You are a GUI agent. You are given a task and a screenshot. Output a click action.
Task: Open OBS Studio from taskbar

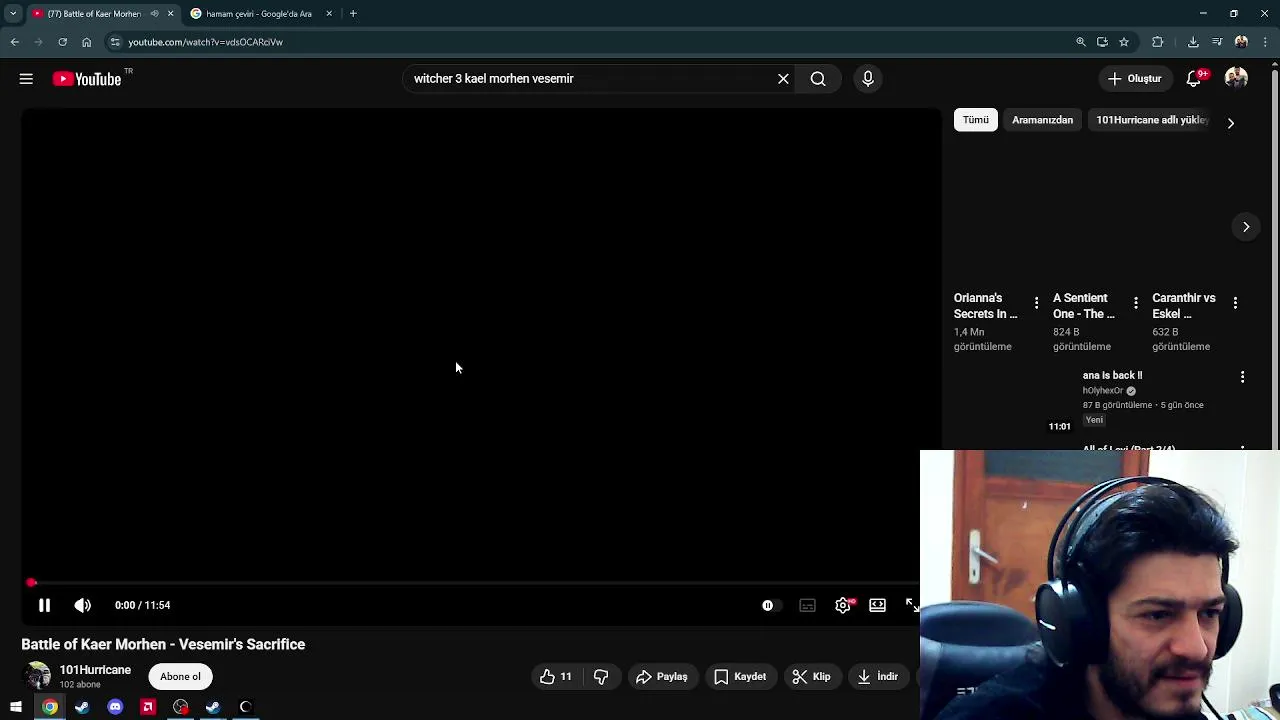180,707
